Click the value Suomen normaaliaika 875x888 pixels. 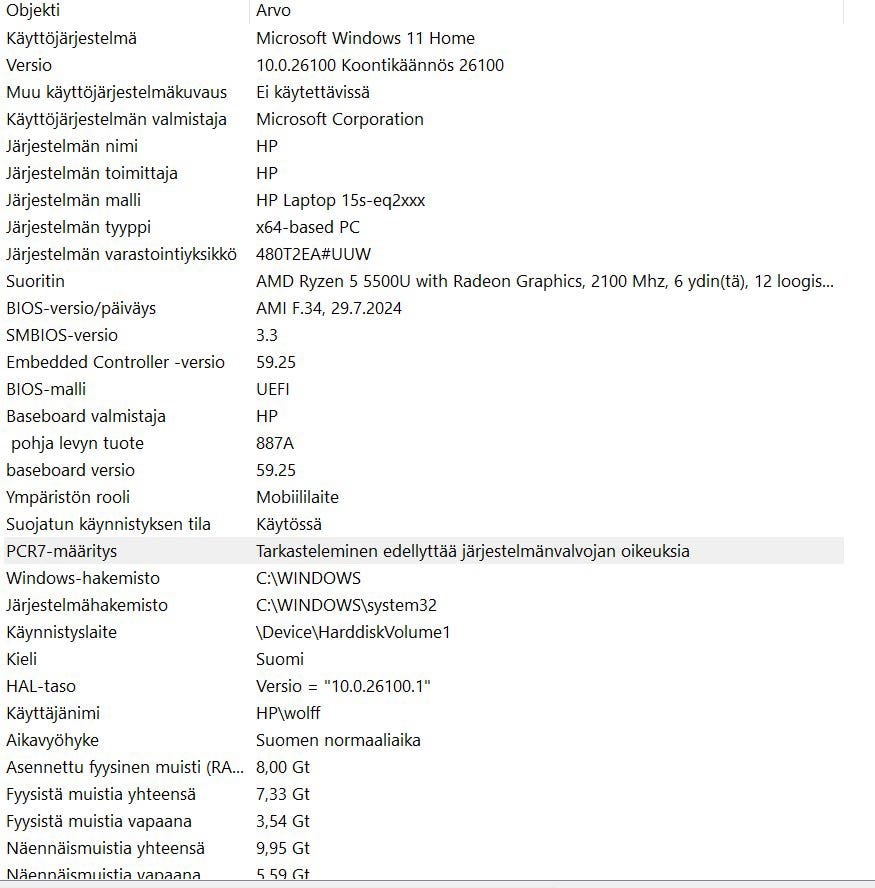coord(338,740)
